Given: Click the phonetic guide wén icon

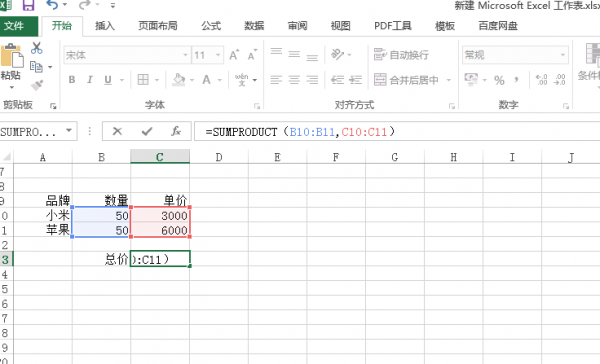Looking at the screenshot, I should tap(242, 80).
